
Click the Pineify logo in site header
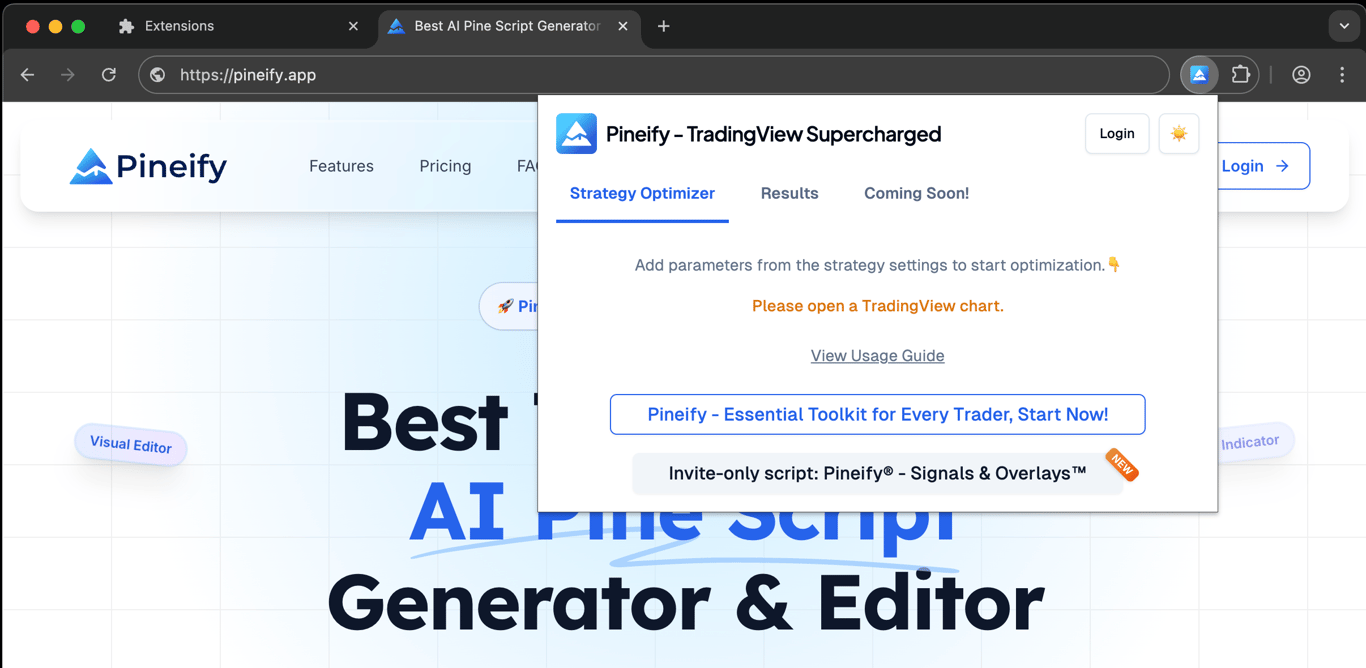(x=148, y=166)
